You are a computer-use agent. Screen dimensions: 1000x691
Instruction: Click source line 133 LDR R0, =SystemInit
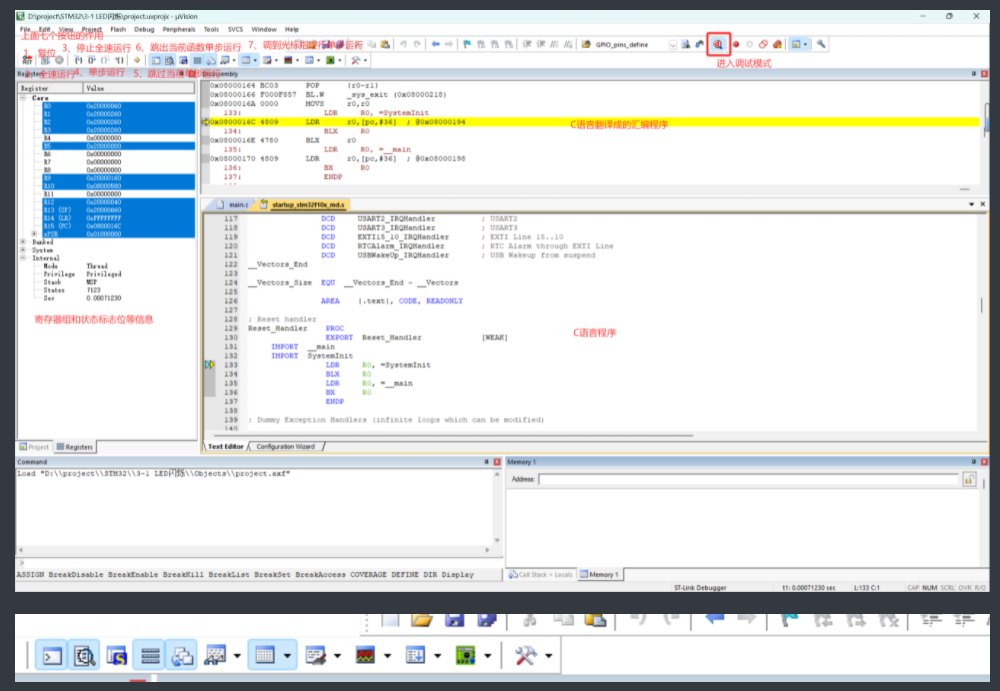378,365
